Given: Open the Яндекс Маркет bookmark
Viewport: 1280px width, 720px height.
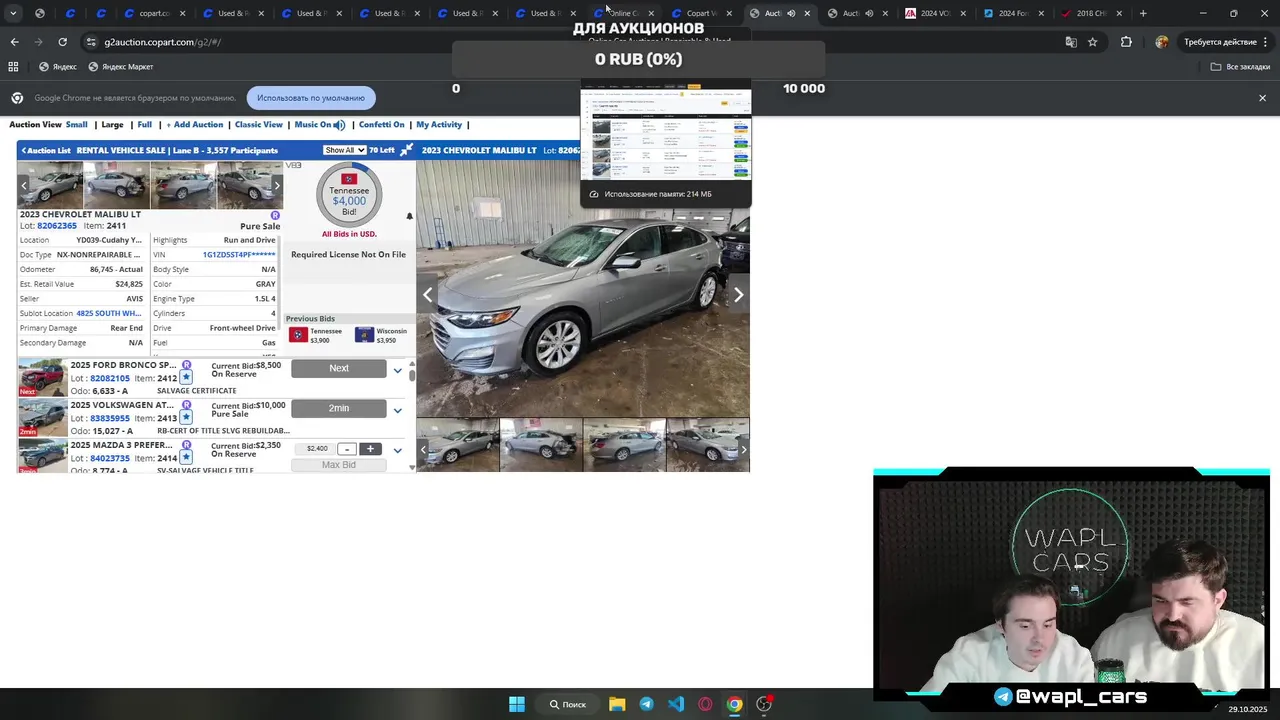Looking at the screenshot, I should pos(121,67).
